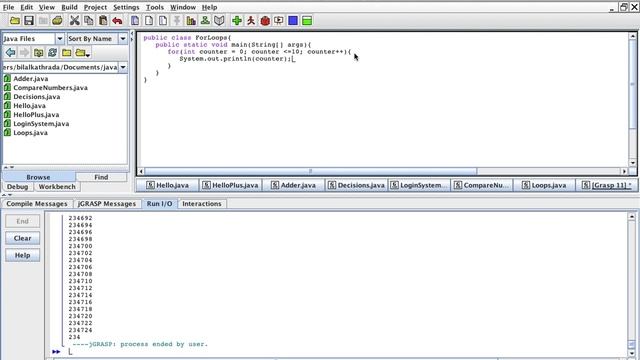Click the green window toolbar icon
640x360 pixels.
point(307,20)
